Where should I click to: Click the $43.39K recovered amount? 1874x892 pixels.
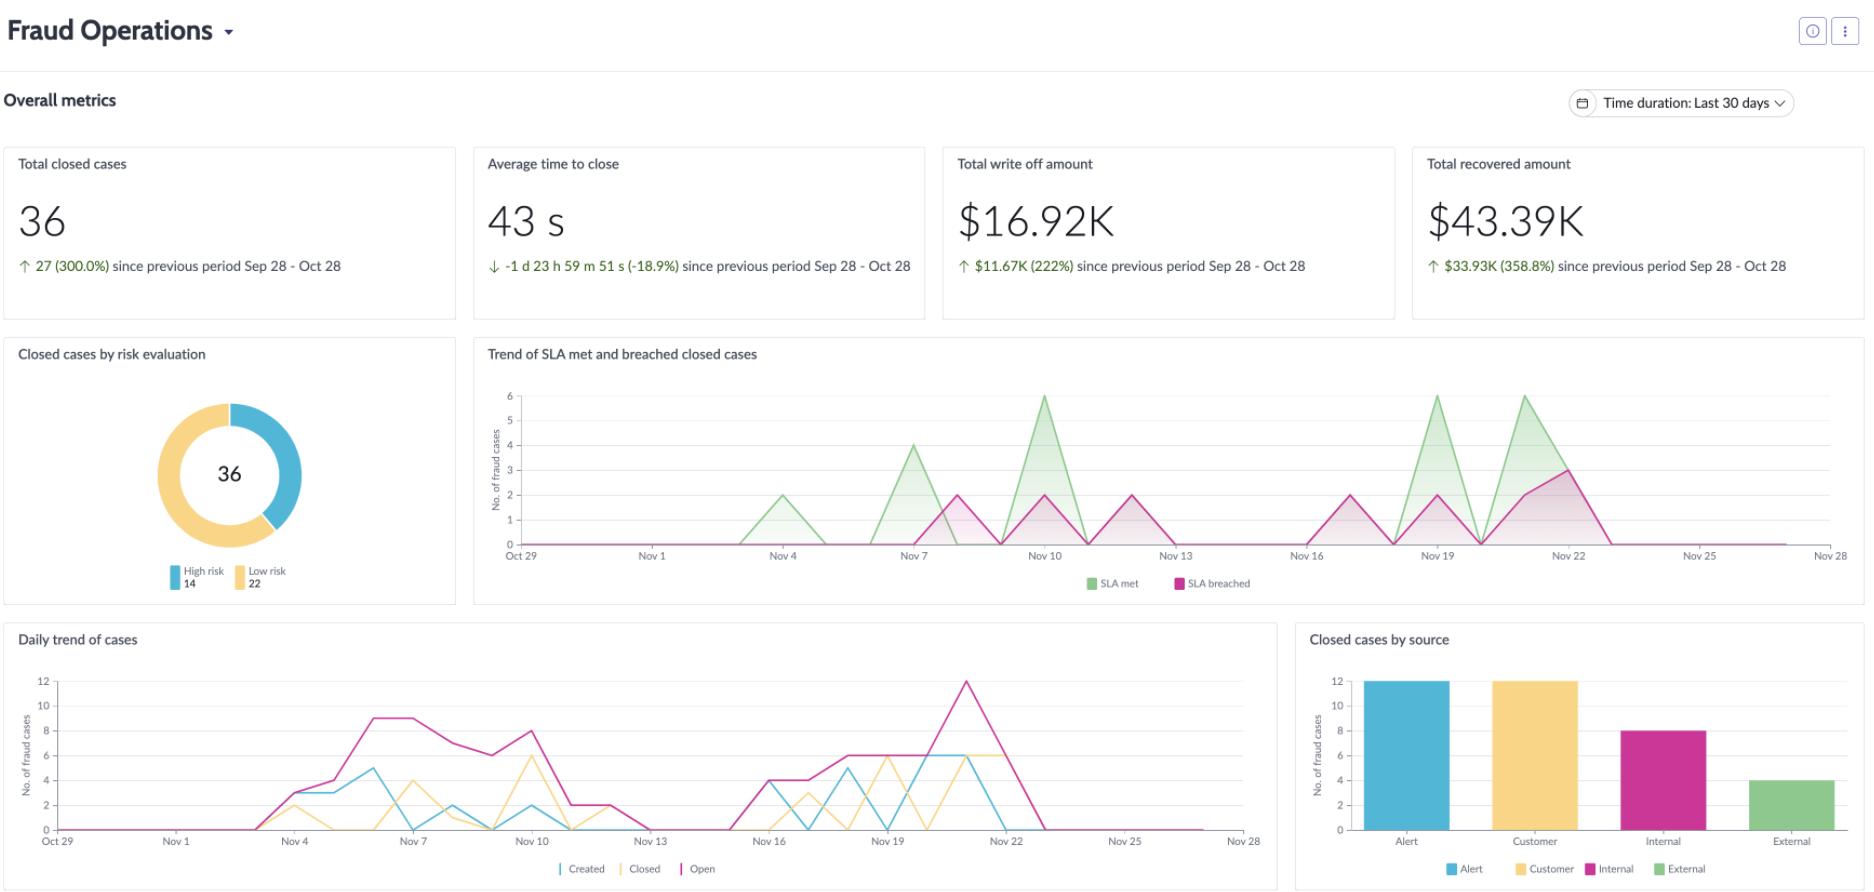point(1506,221)
